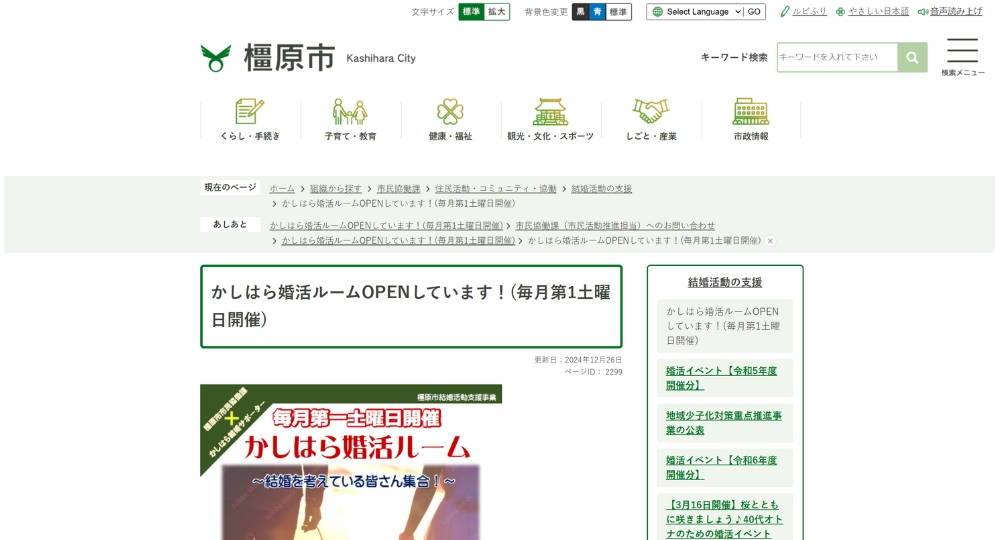The height and width of the screenshot is (540, 1000).
Task: Open the 市政情報 building icon
Action: 751,112
